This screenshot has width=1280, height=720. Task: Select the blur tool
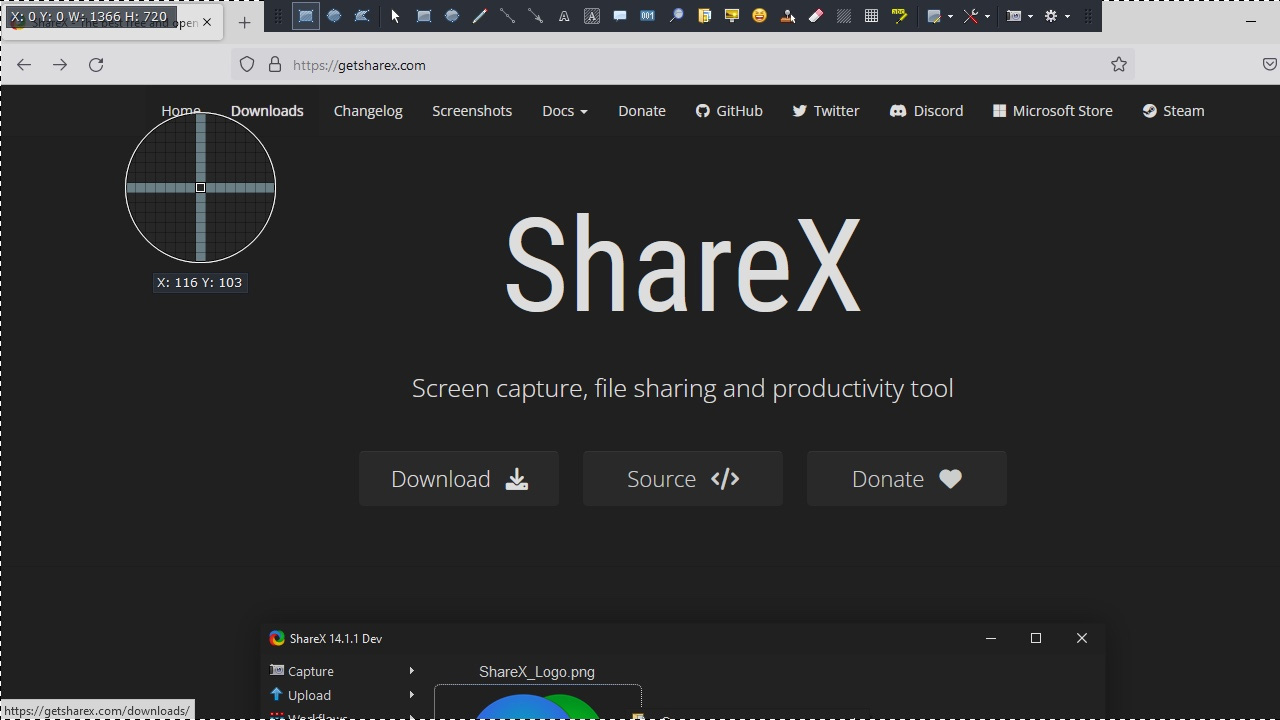tap(844, 16)
